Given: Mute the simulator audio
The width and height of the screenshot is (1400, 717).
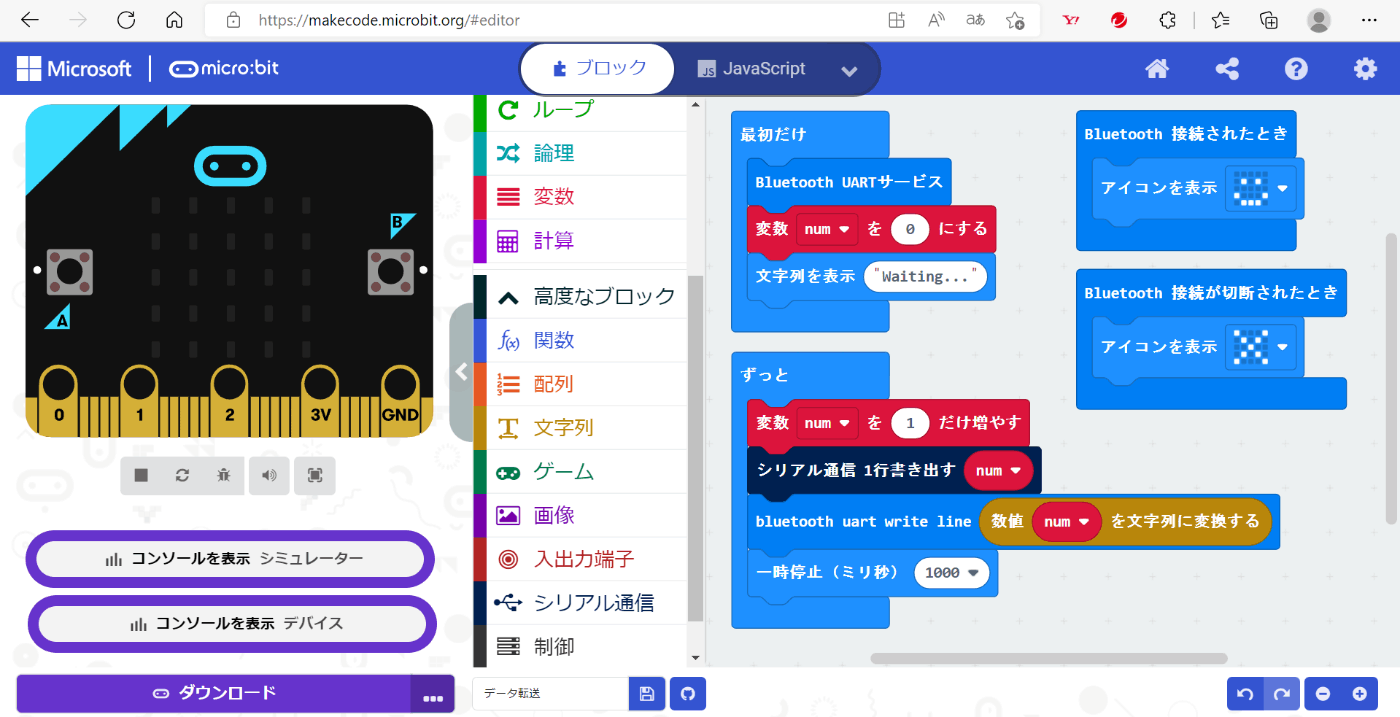Looking at the screenshot, I should (x=269, y=475).
